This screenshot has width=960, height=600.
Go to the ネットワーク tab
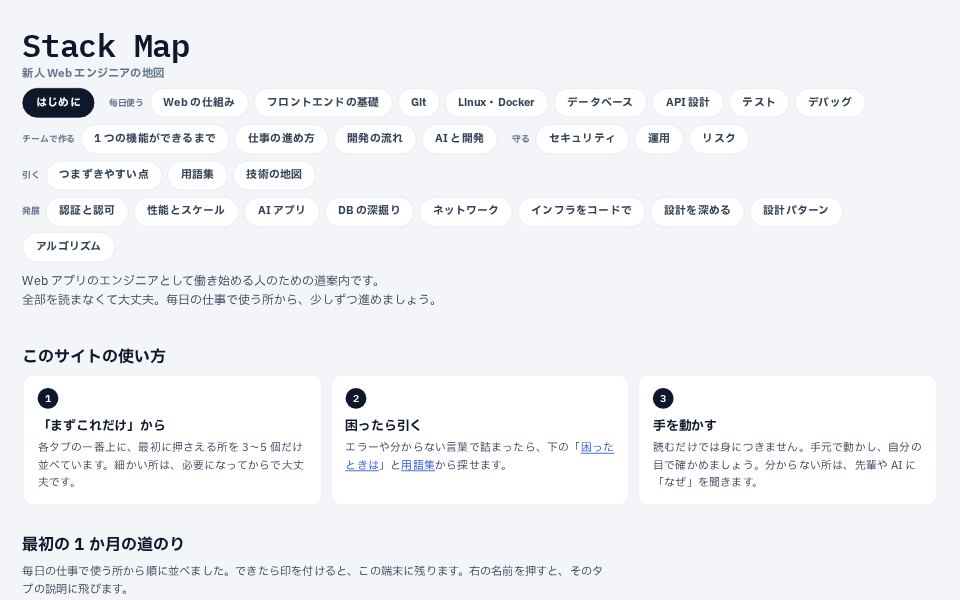click(466, 211)
